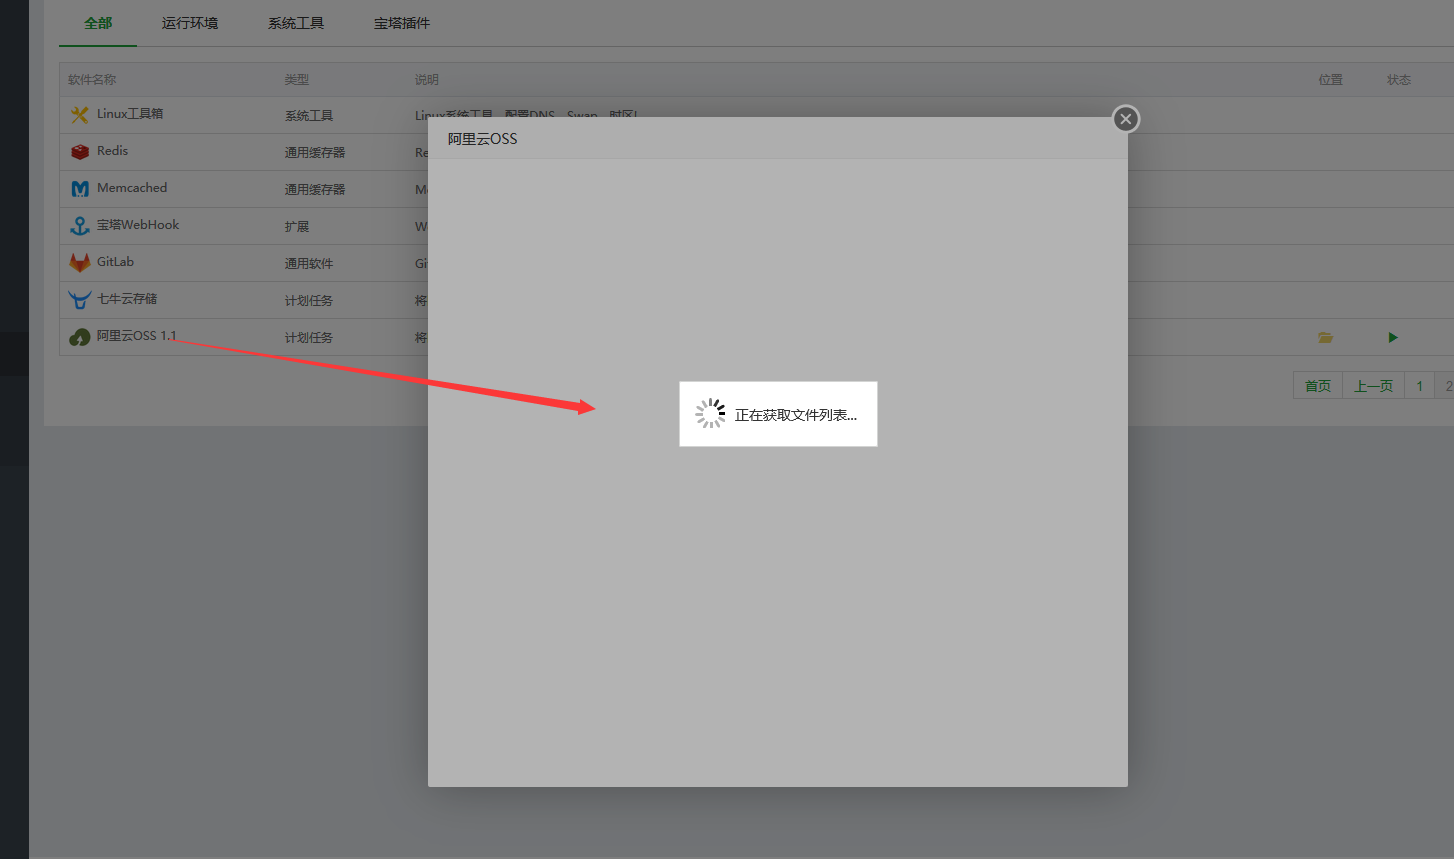Click 扩展 type in 宝塔WebHook row

click(297, 227)
